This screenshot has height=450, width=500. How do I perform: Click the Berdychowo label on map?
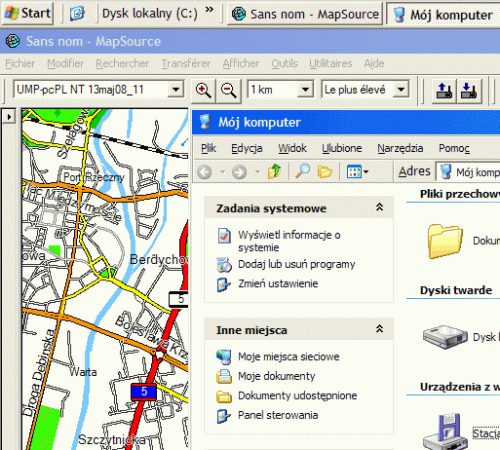coord(159,259)
